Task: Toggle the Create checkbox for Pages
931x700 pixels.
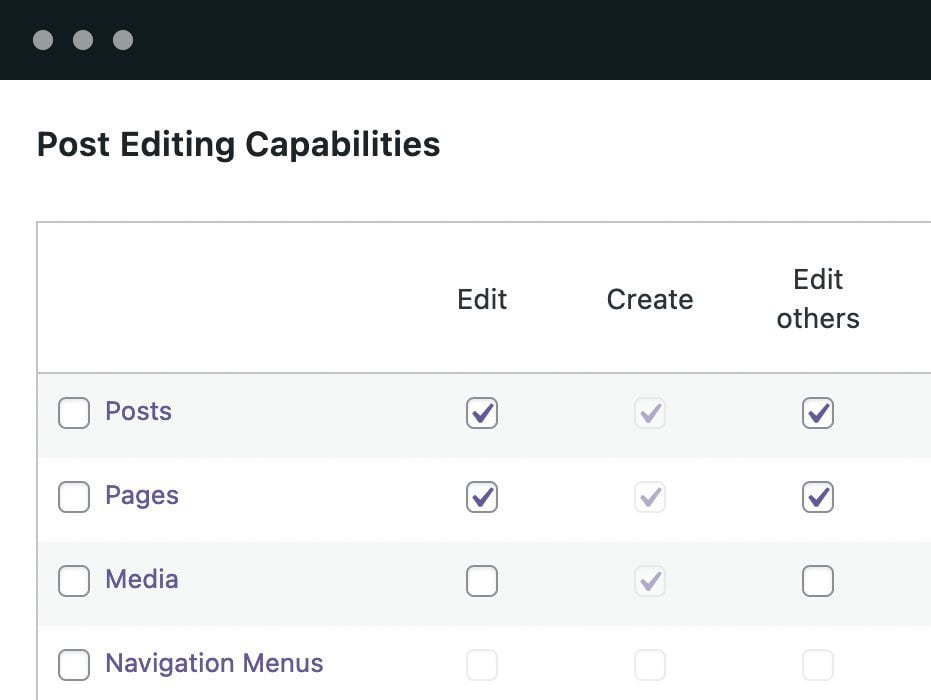Action: 650,497
